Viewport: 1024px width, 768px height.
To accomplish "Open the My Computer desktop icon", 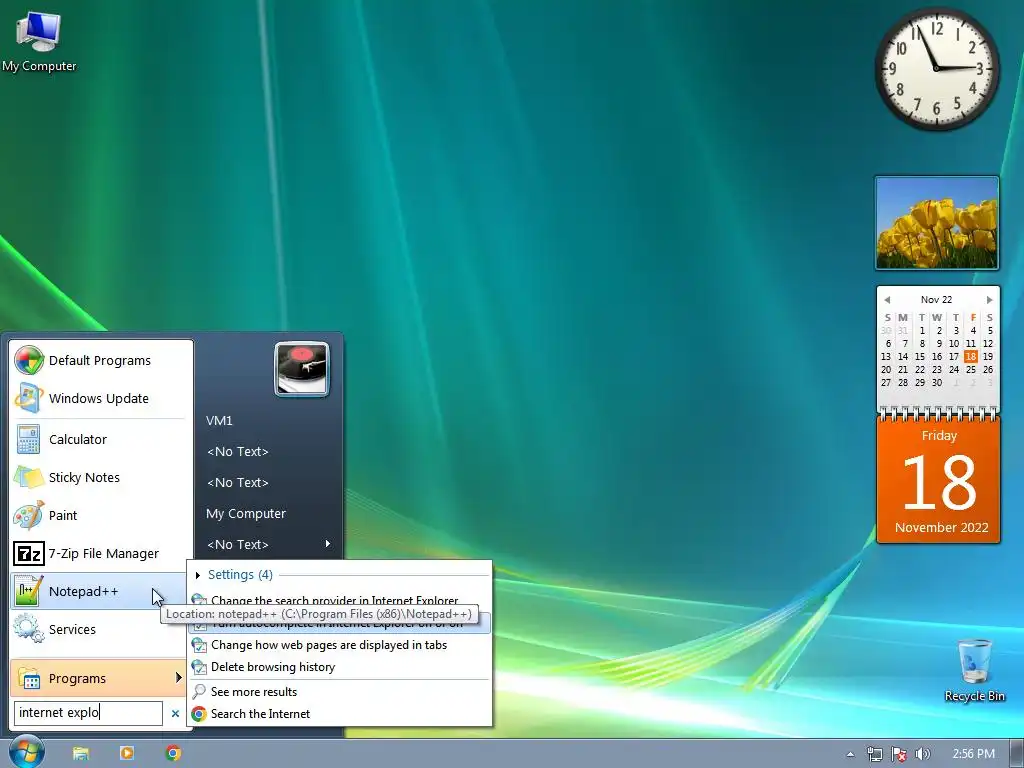I will pos(39,40).
